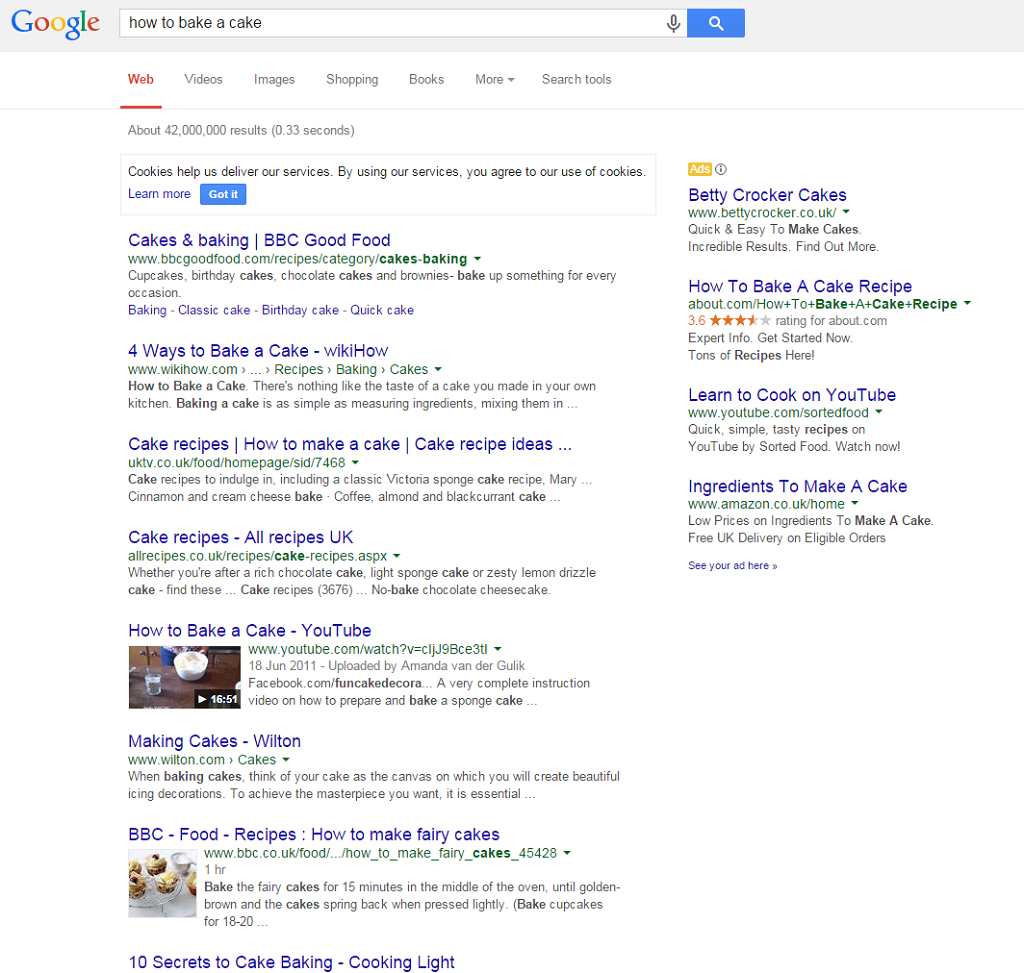
Task: Click the blue search magnifier button
Action: (x=716, y=24)
